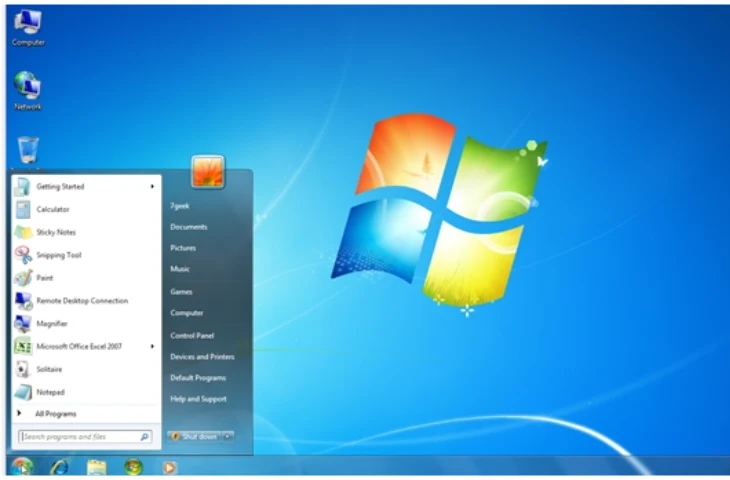
Task: Open Windows Media Player from the taskbar
Action: [170, 467]
